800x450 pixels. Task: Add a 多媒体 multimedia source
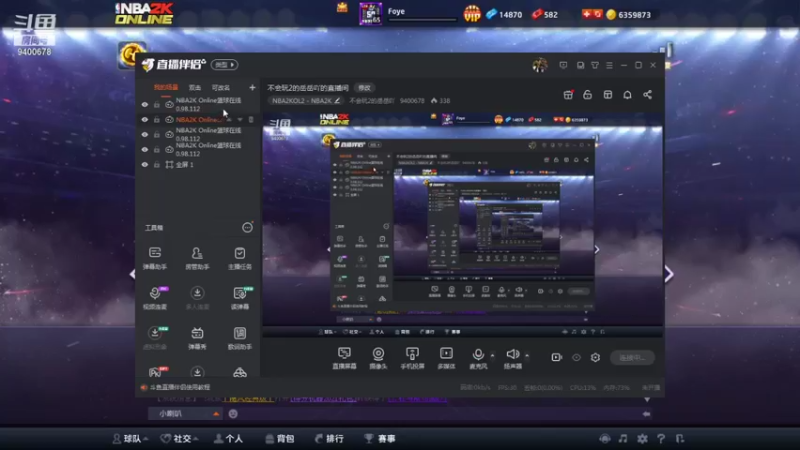[446, 358]
